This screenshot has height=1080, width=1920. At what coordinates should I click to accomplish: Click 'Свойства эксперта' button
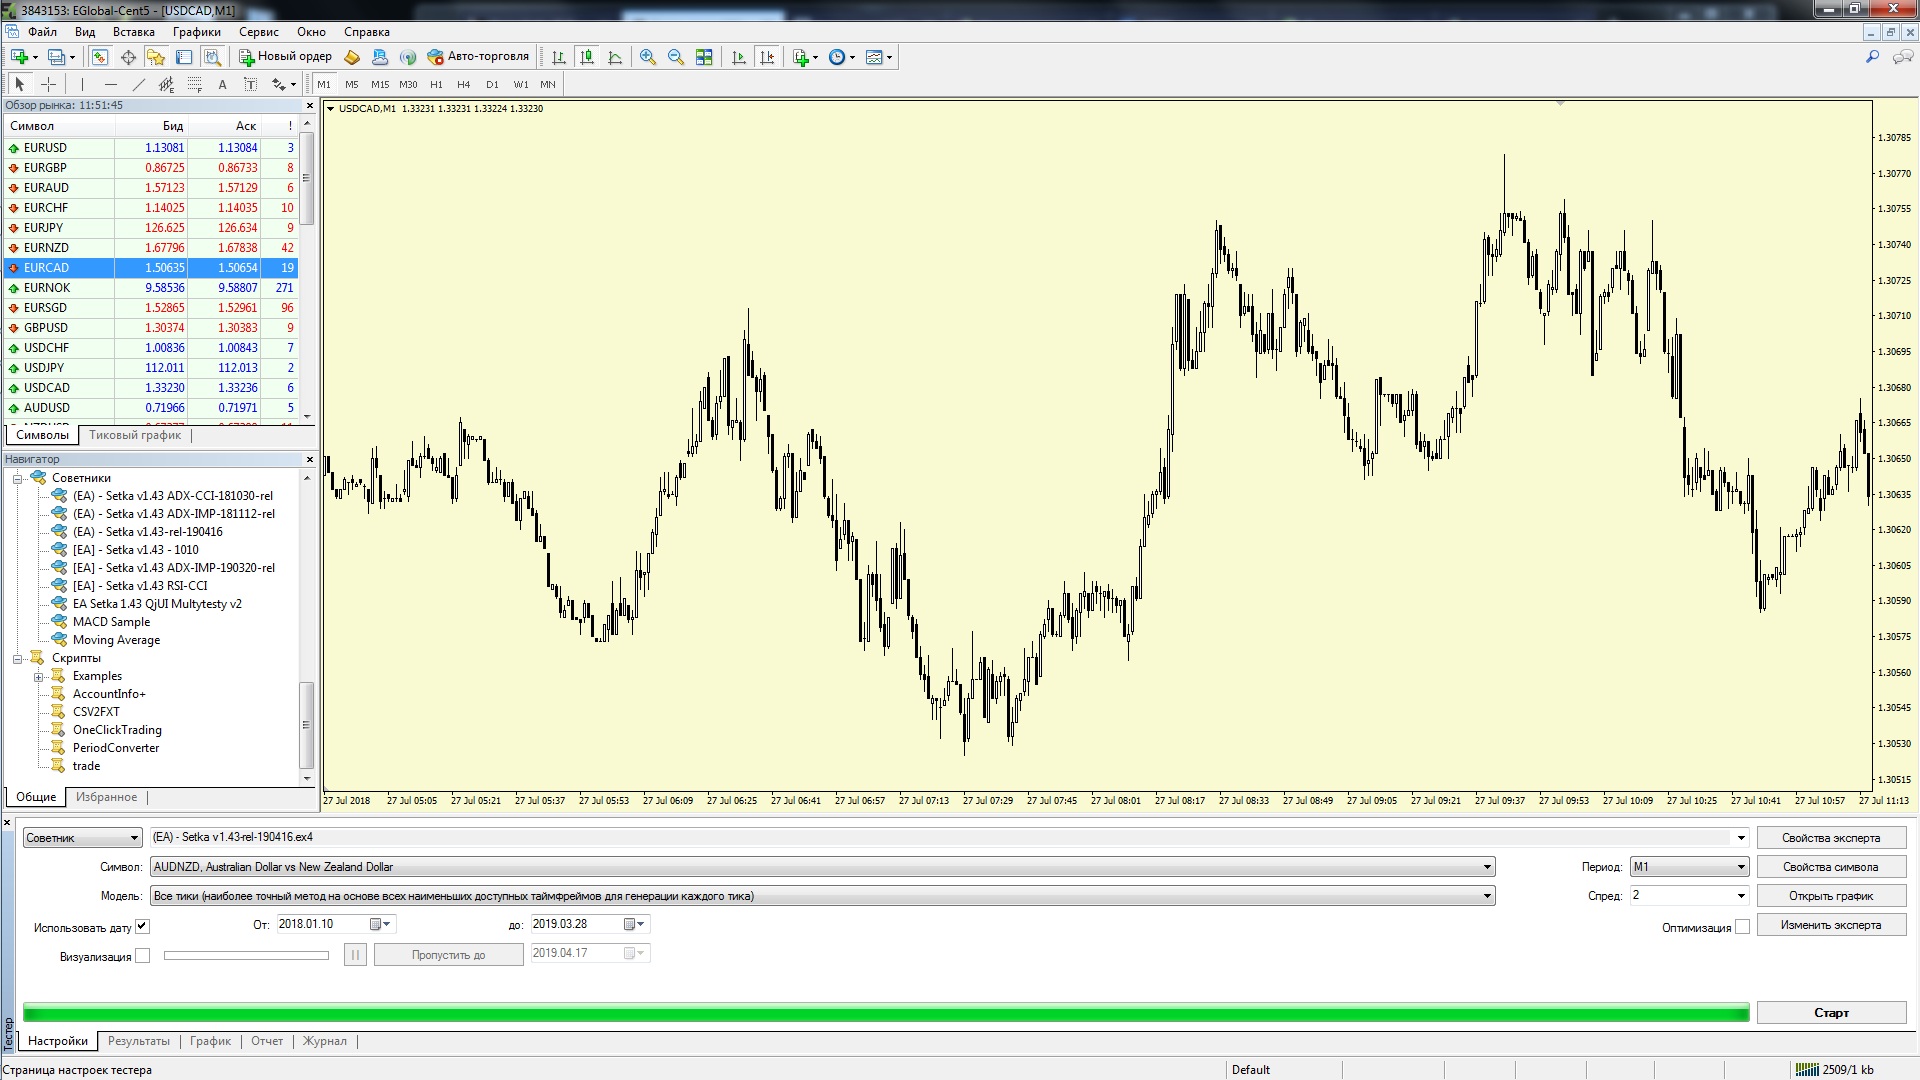coord(1831,838)
